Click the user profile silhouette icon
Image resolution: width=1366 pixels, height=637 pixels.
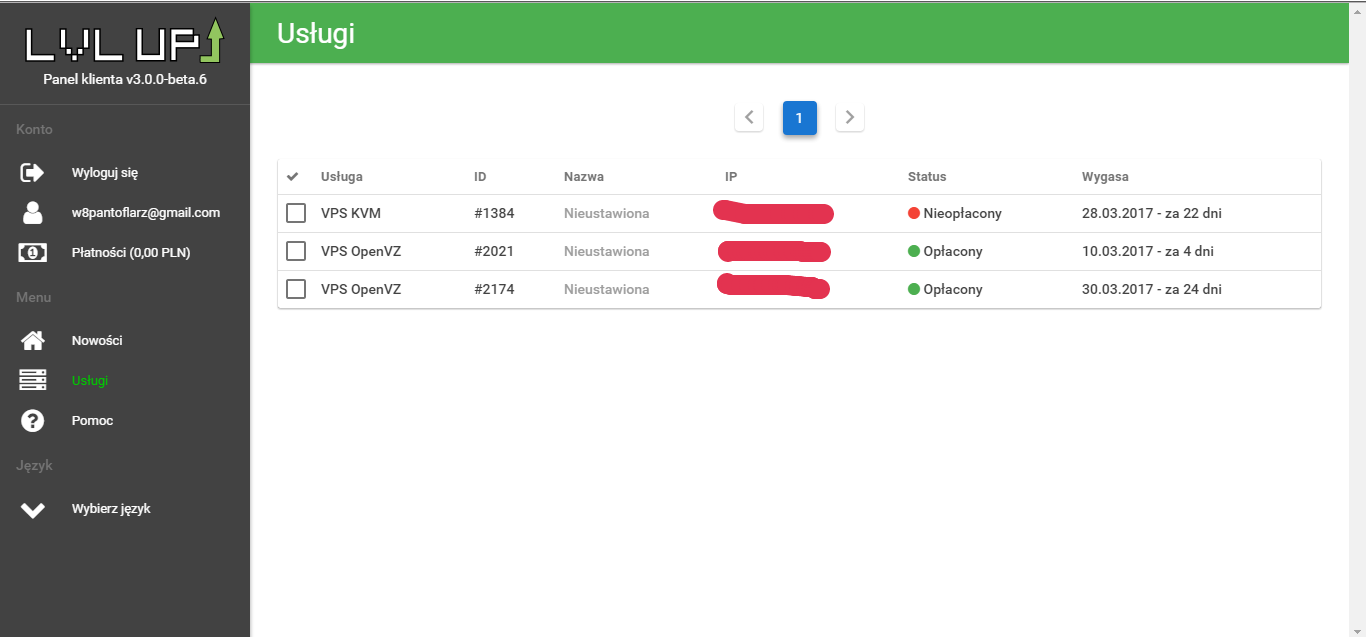(x=33, y=213)
